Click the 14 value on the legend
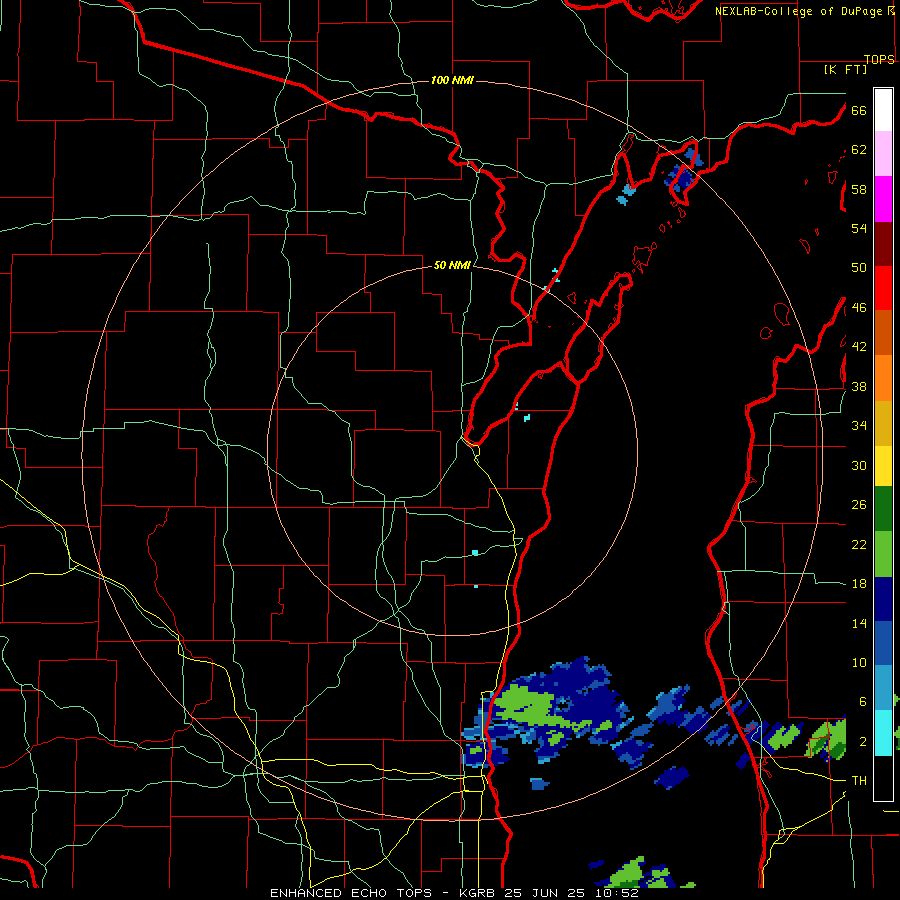Image resolution: width=900 pixels, height=900 pixels. pos(859,623)
